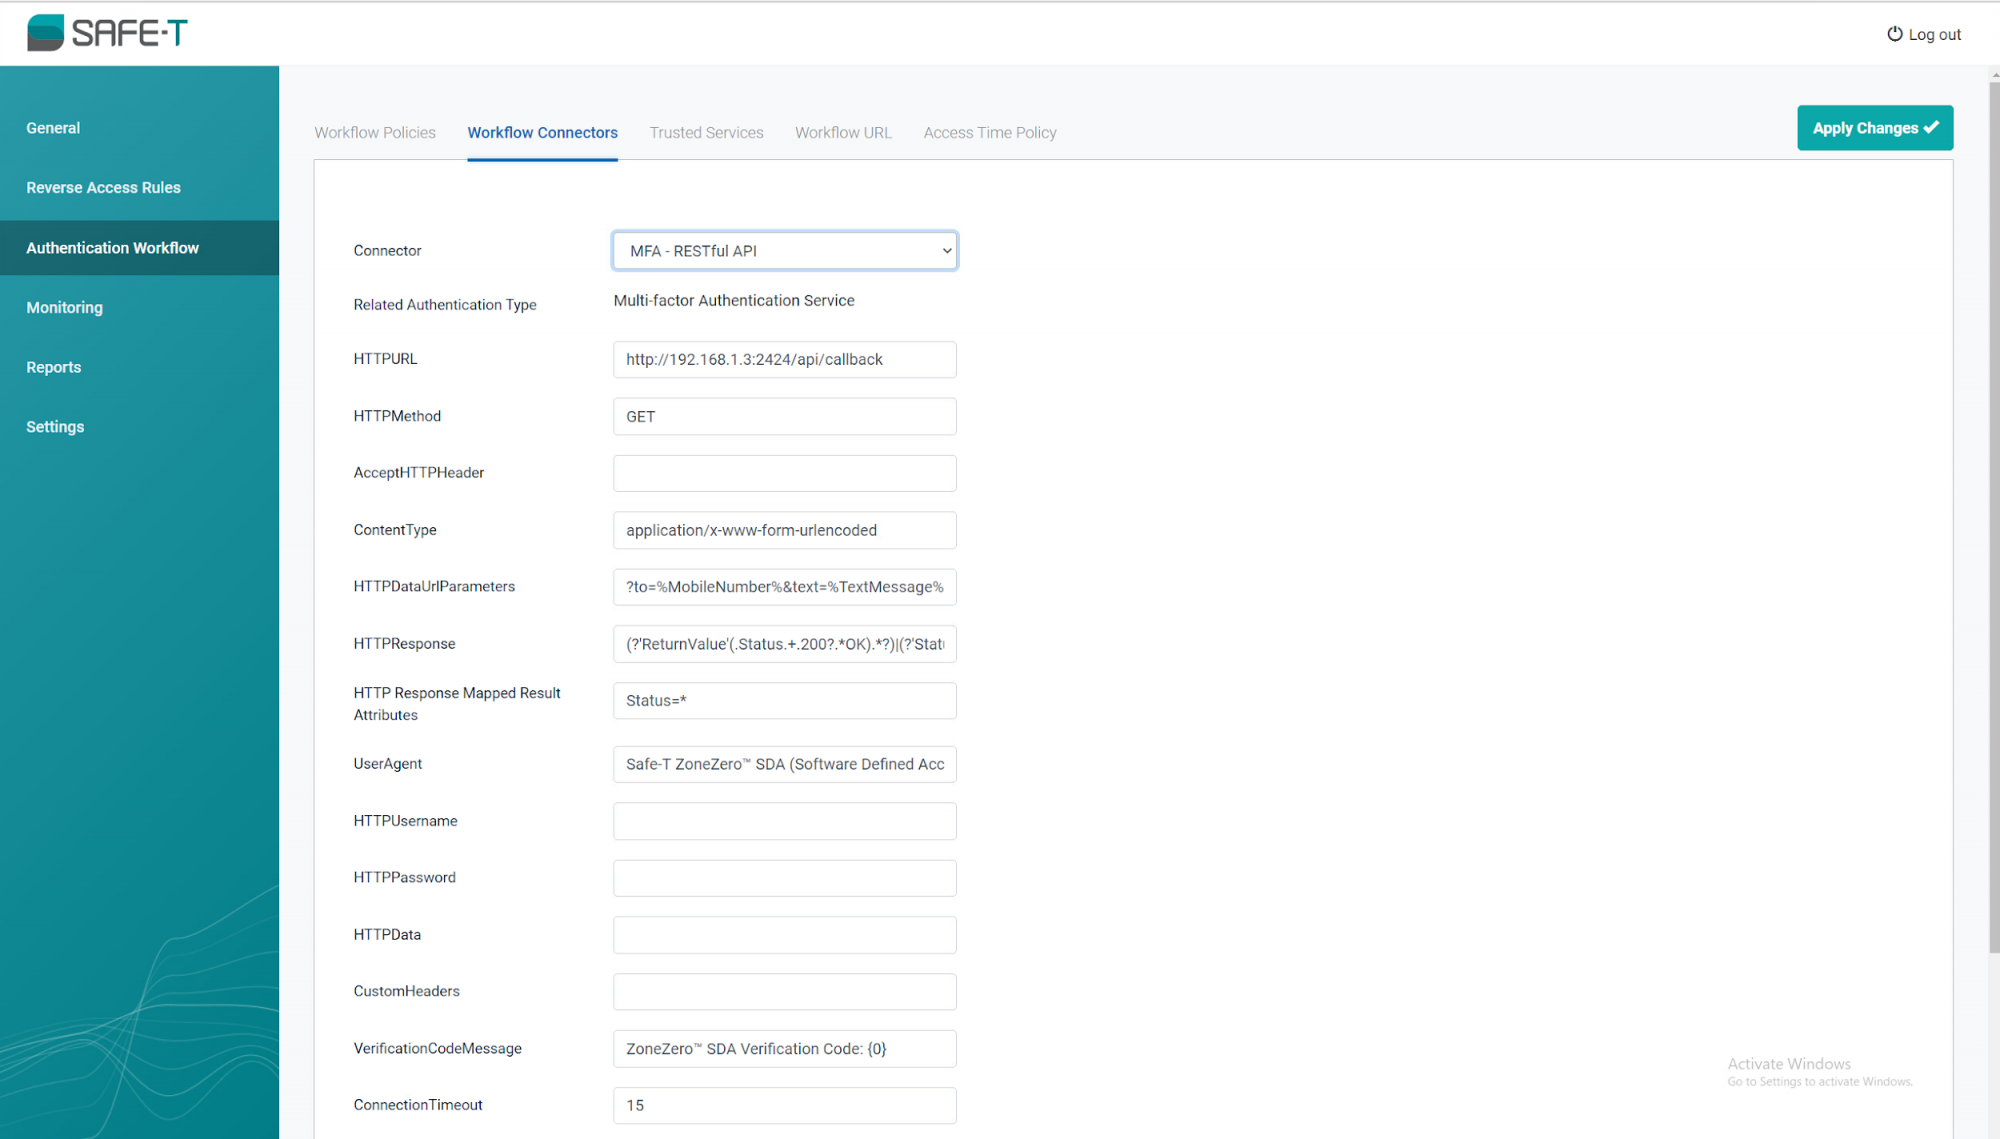Image resolution: width=2000 pixels, height=1139 pixels.
Task: Click the SAFE-T logo icon
Action: click(x=45, y=33)
